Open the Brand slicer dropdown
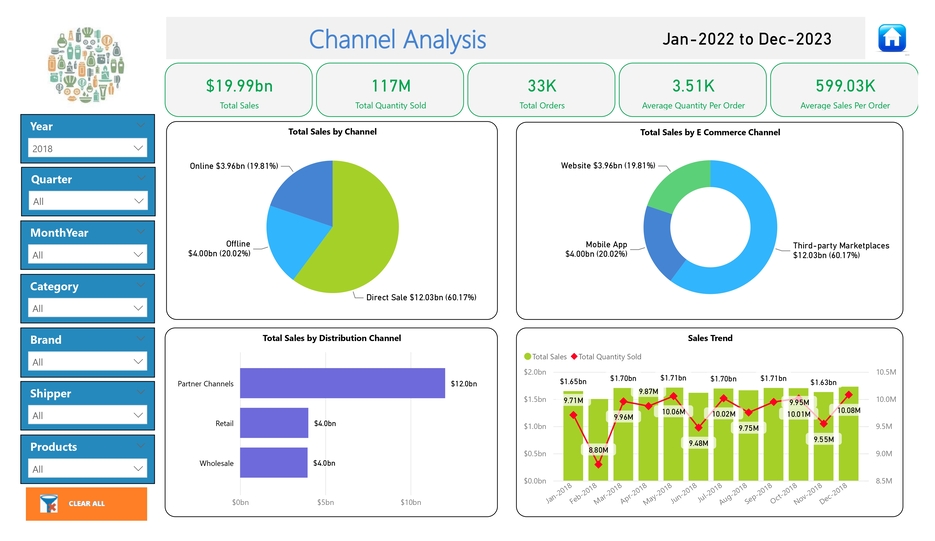This screenshot has height=541, width=935. (x=87, y=362)
